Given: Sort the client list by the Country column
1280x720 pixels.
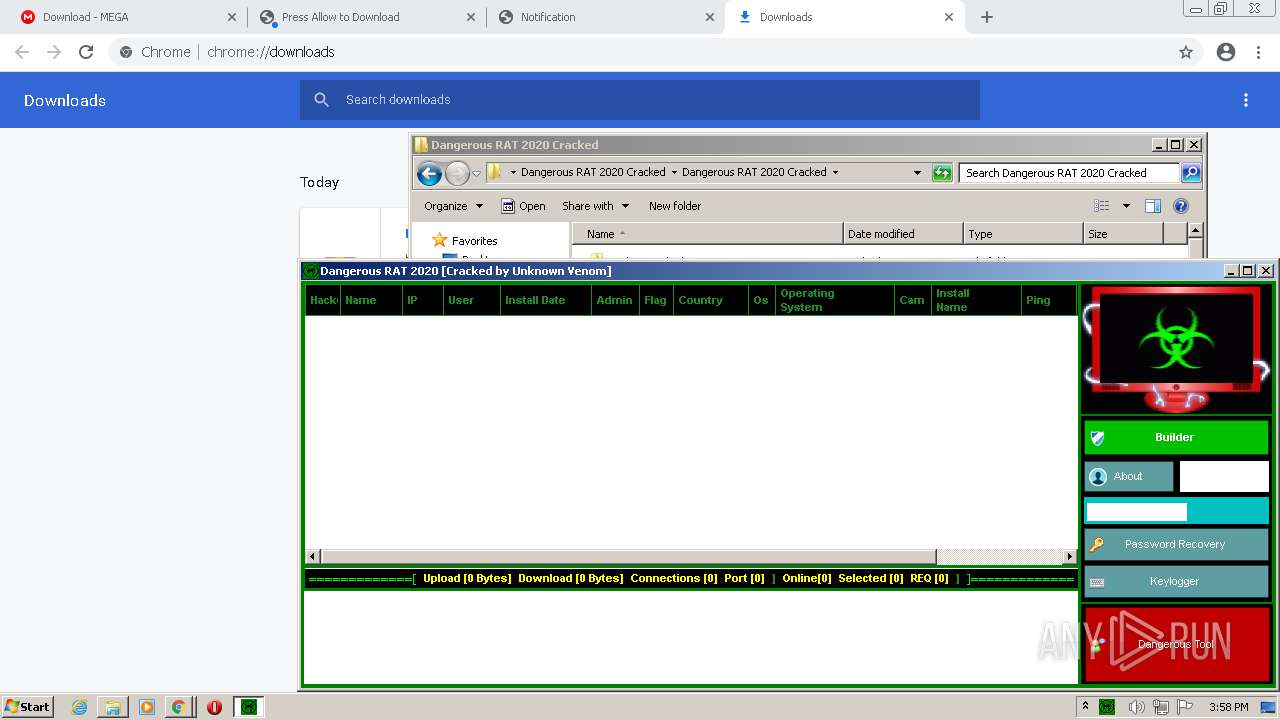Looking at the screenshot, I should (x=711, y=300).
